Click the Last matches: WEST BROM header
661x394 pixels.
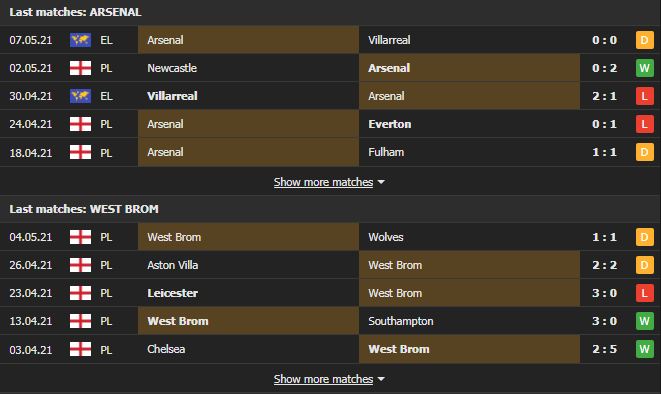click(x=84, y=209)
